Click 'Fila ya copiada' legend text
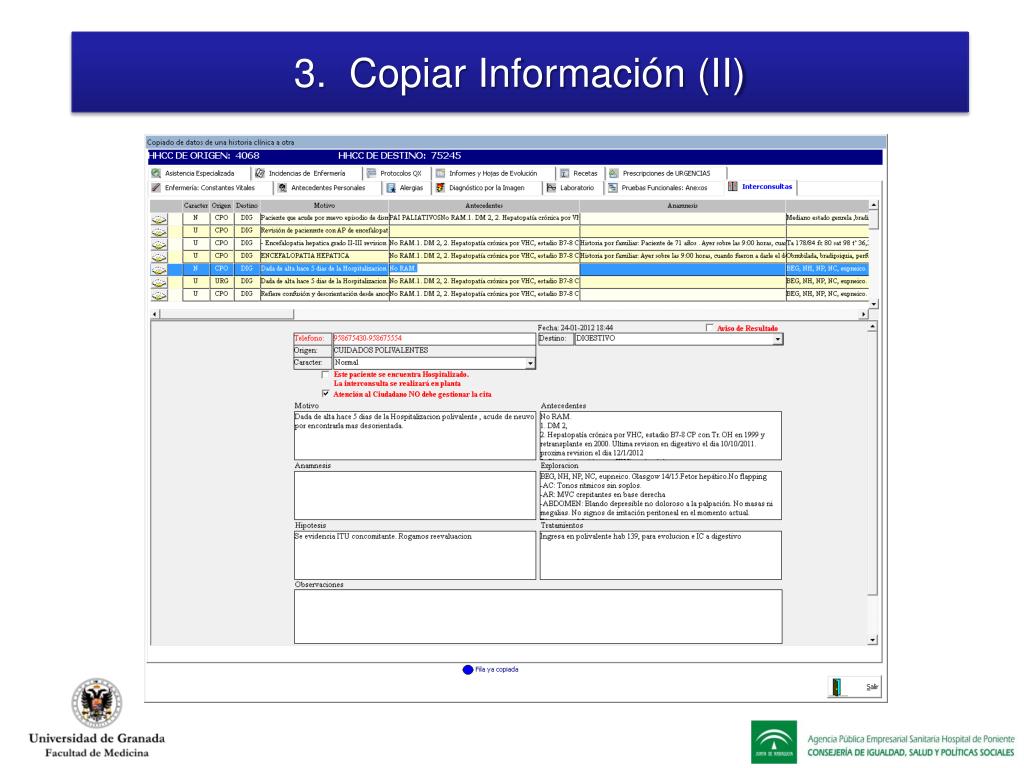Image resolution: width=1024 pixels, height=768 pixels. point(496,669)
